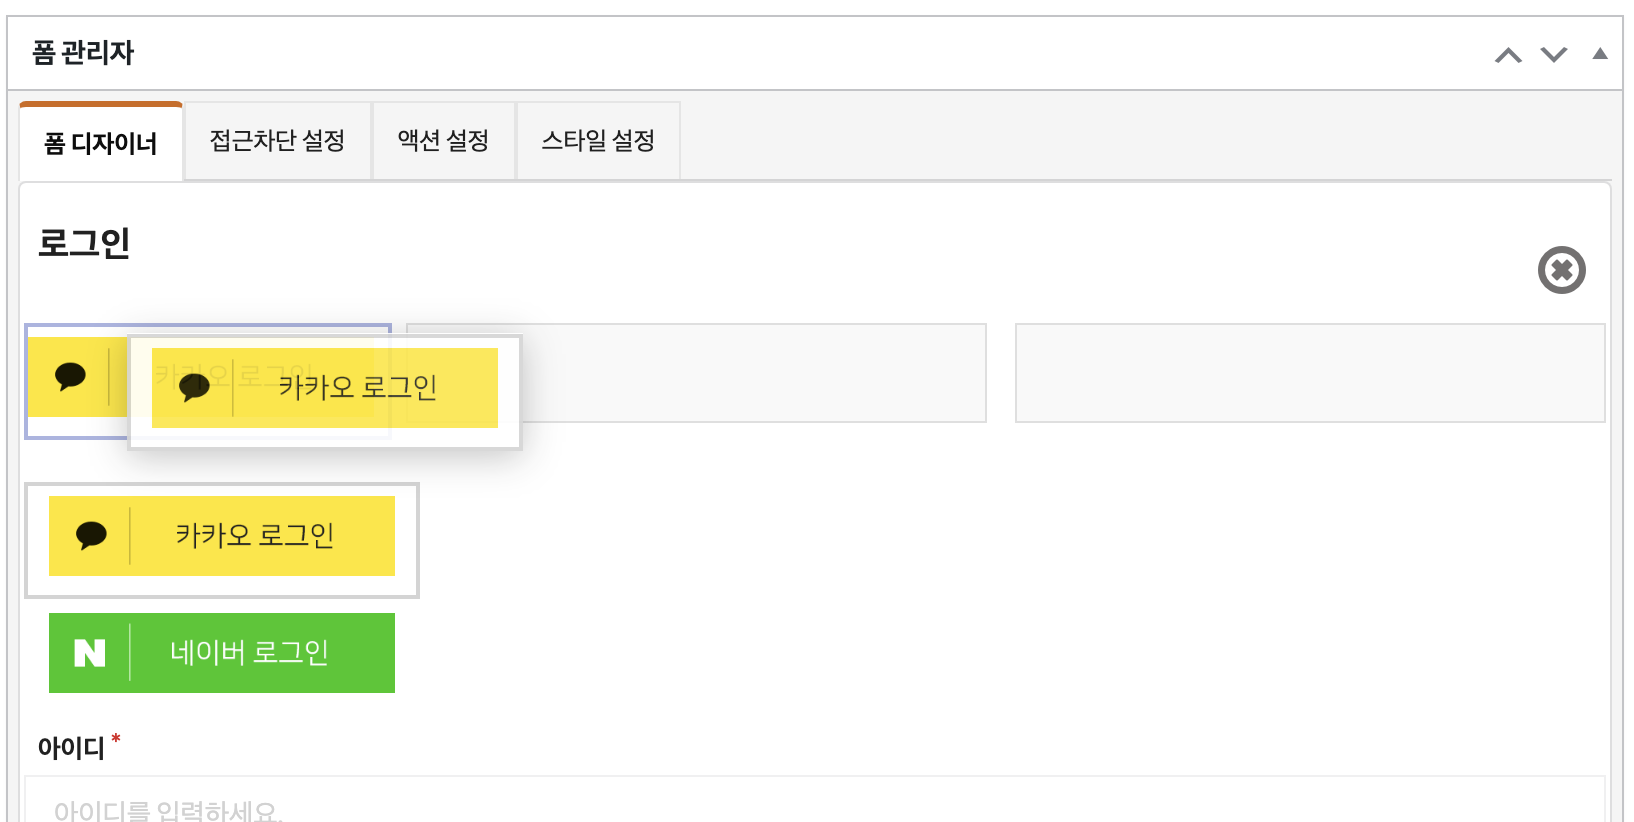The height and width of the screenshot is (822, 1634).
Task: Click the 폼 관리자 panel title
Action: tap(83, 53)
